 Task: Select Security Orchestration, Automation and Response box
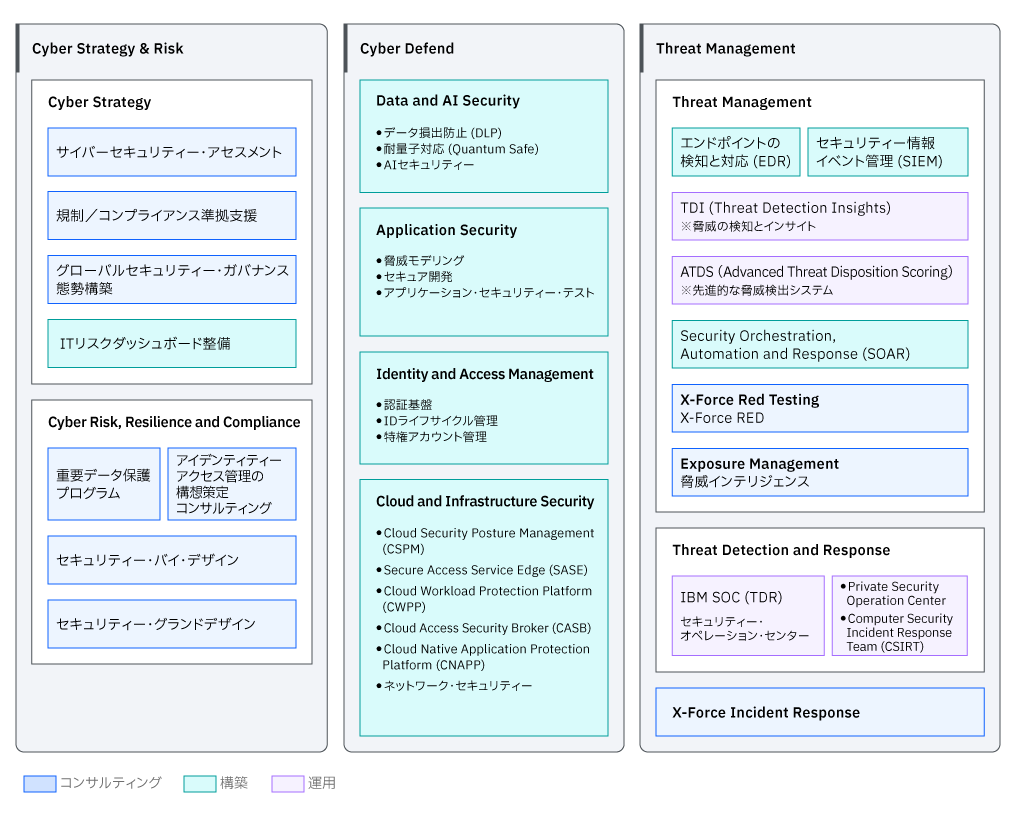pyautogui.click(x=820, y=345)
